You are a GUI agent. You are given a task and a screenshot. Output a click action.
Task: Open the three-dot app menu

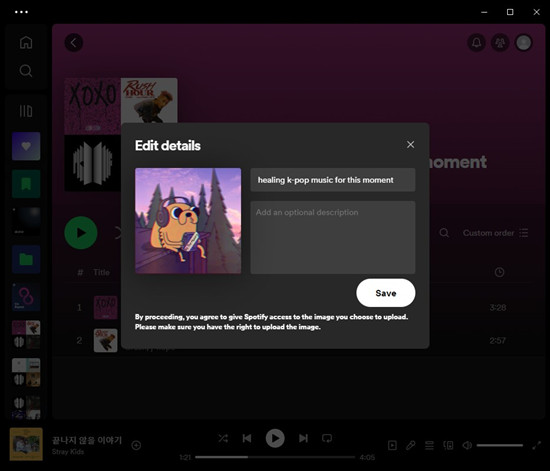pyautogui.click(x=21, y=12)
